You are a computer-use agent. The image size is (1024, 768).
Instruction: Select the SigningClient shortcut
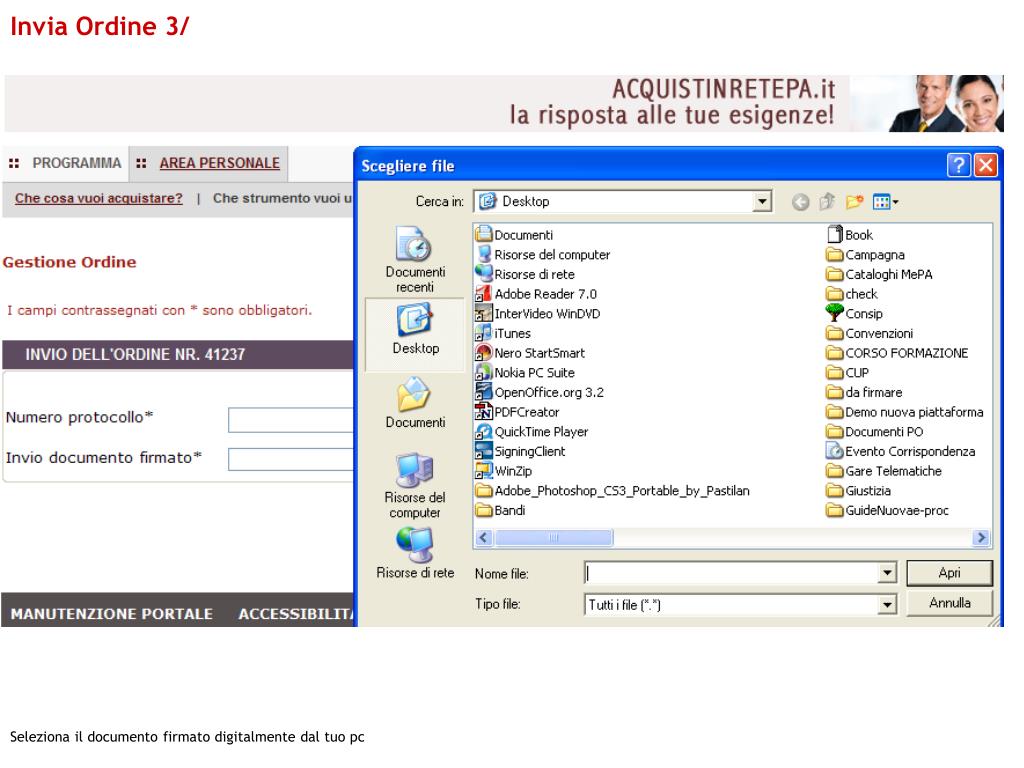coord(520,451)
